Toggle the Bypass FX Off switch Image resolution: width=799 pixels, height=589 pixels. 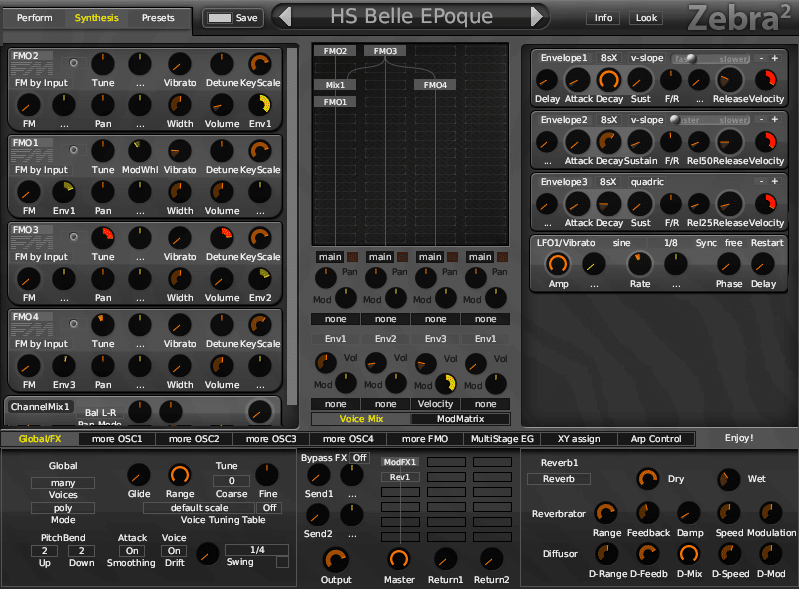(360, 458)
